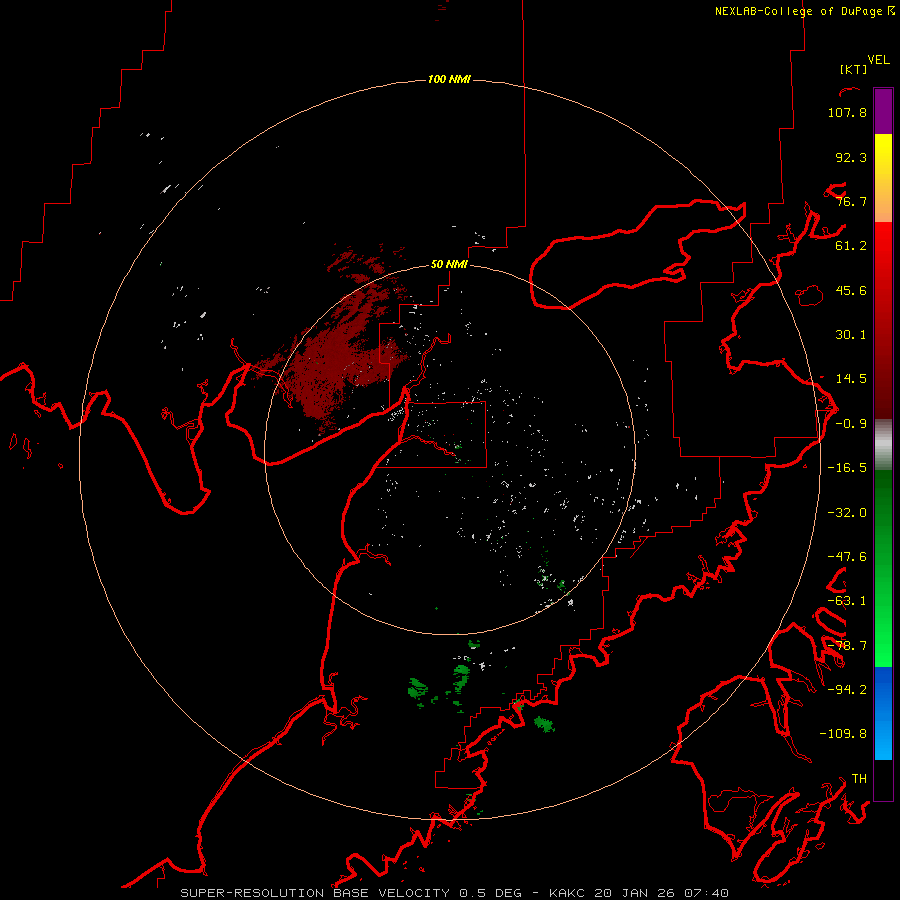Click the 45.6 velocity scale value
The height and width of the screenshot is (900, 900).
tap(851, 290)
